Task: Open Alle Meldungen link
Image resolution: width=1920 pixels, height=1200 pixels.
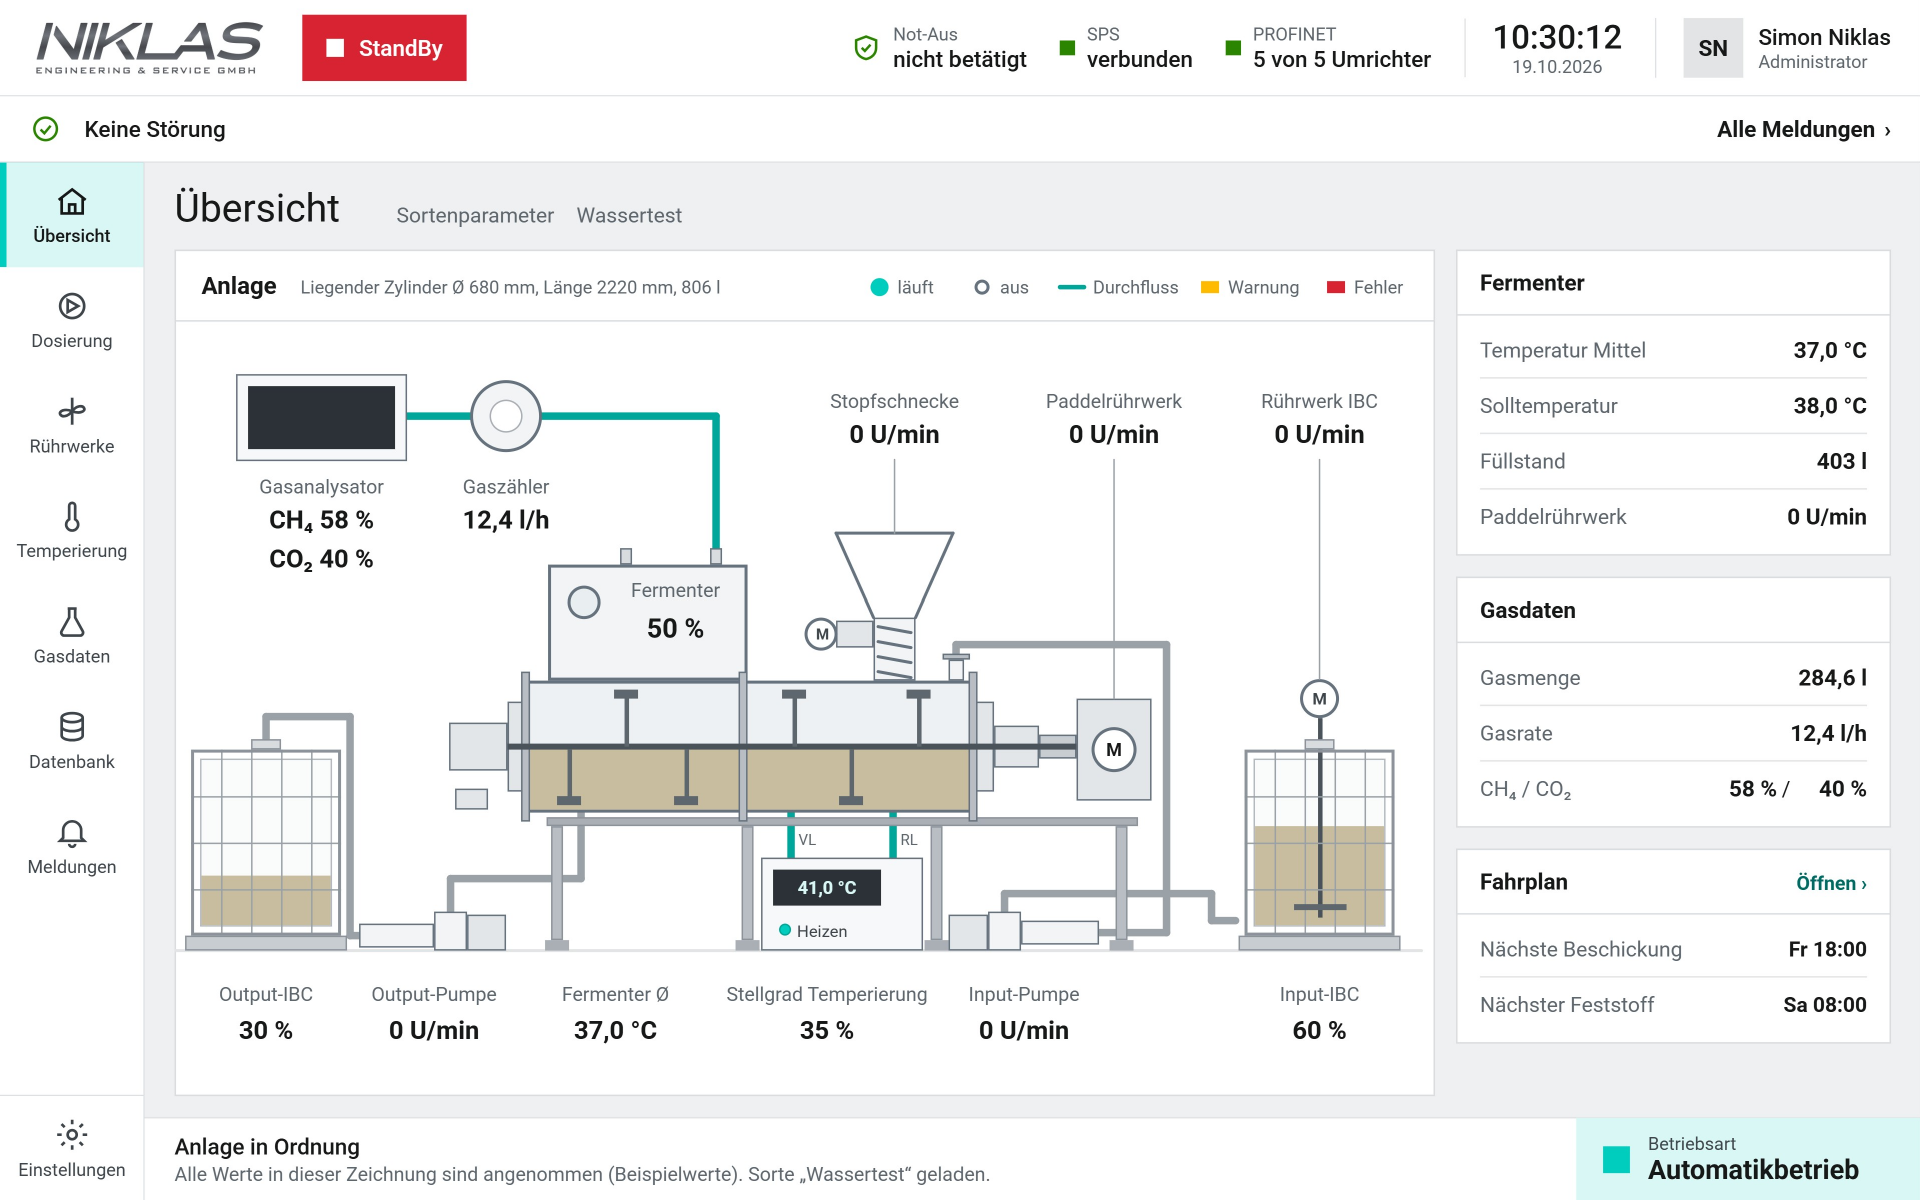Action: pyautogui.click(x=1804, y=129)
